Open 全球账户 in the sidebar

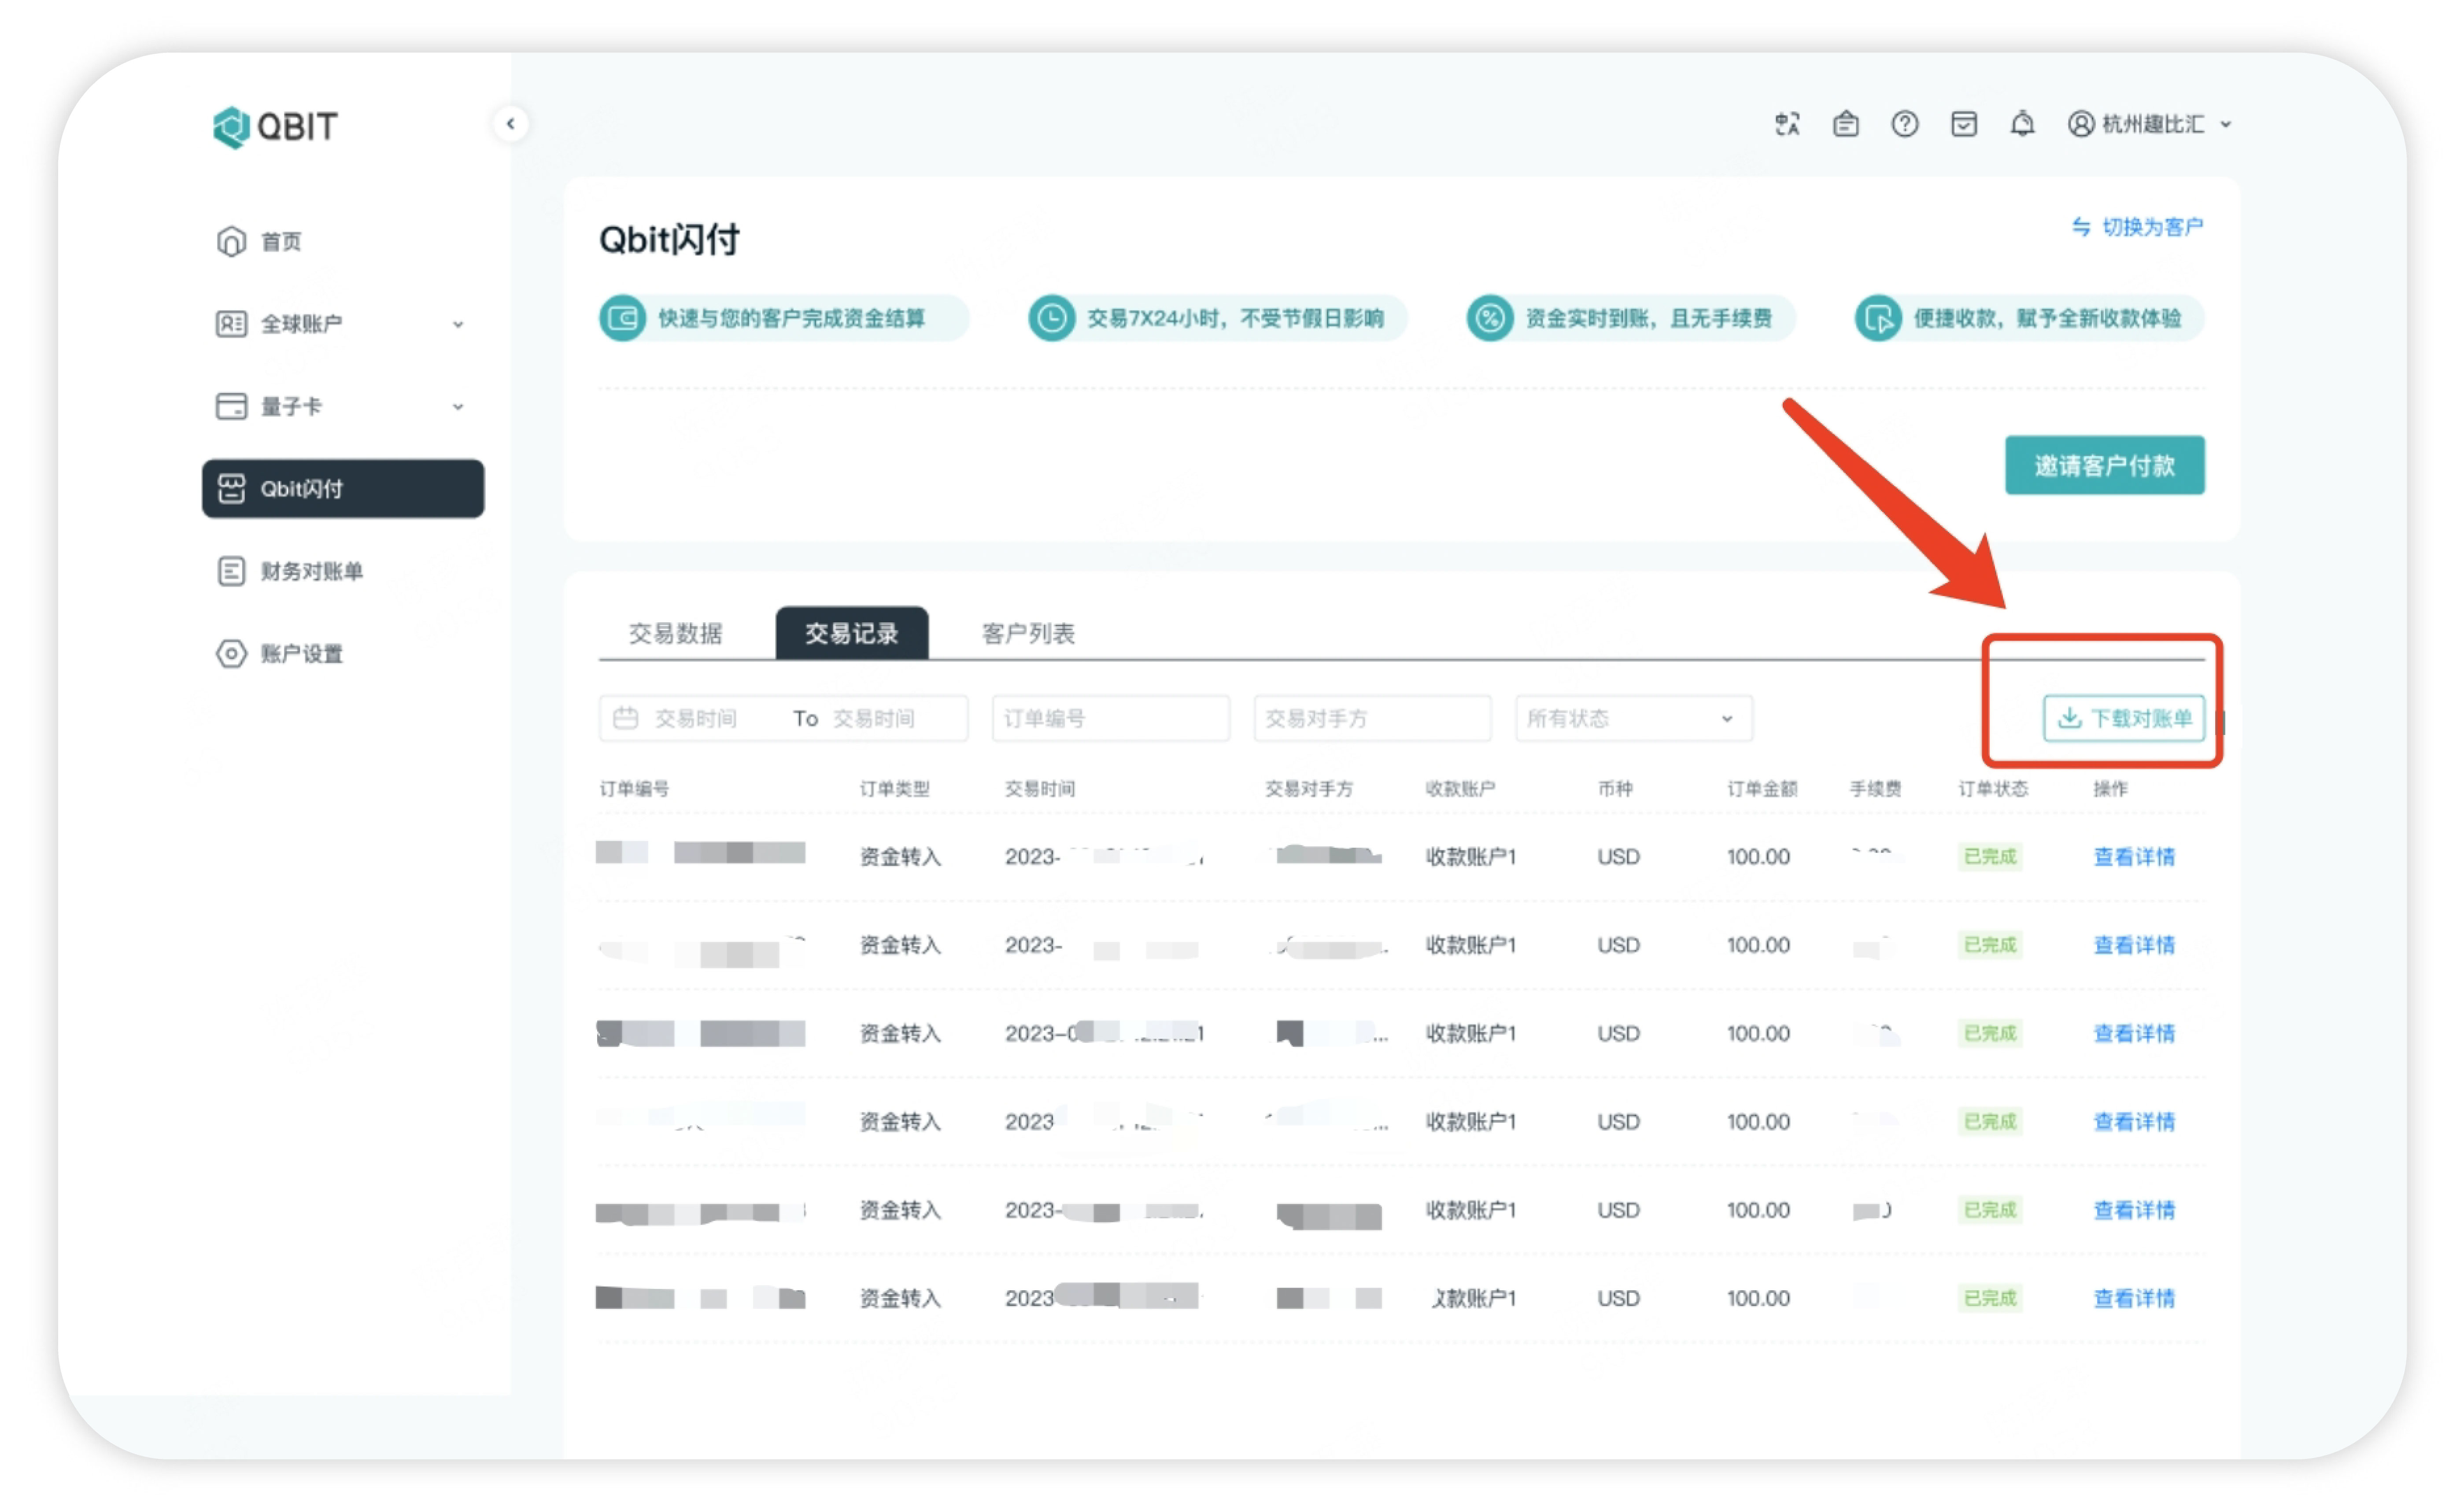342,324
